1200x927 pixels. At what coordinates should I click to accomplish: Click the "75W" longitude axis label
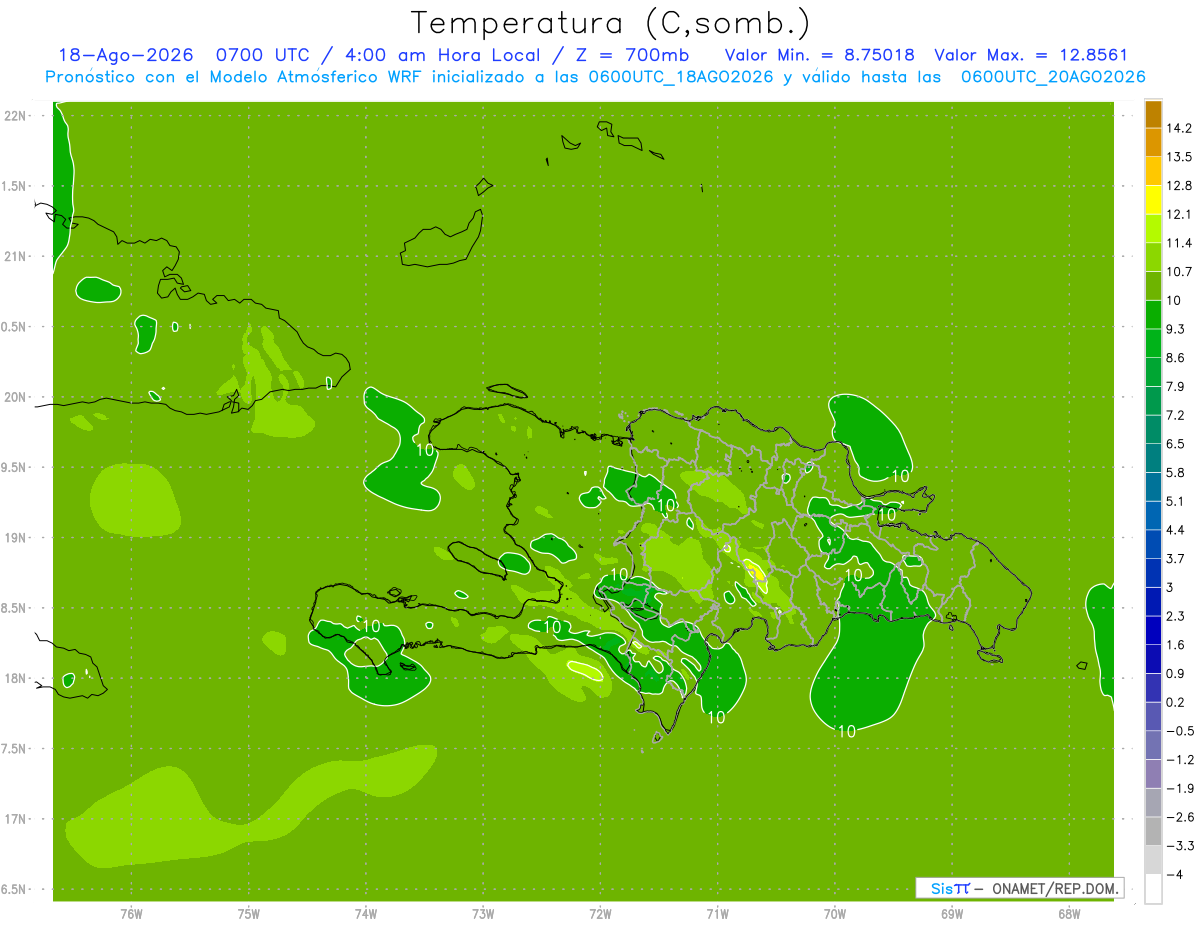tap(249, 913)
